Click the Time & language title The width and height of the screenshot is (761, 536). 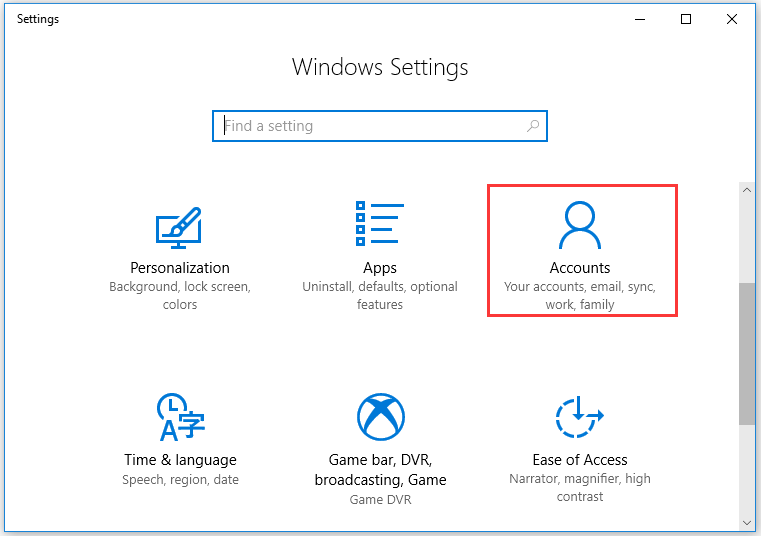pos(181,460)
